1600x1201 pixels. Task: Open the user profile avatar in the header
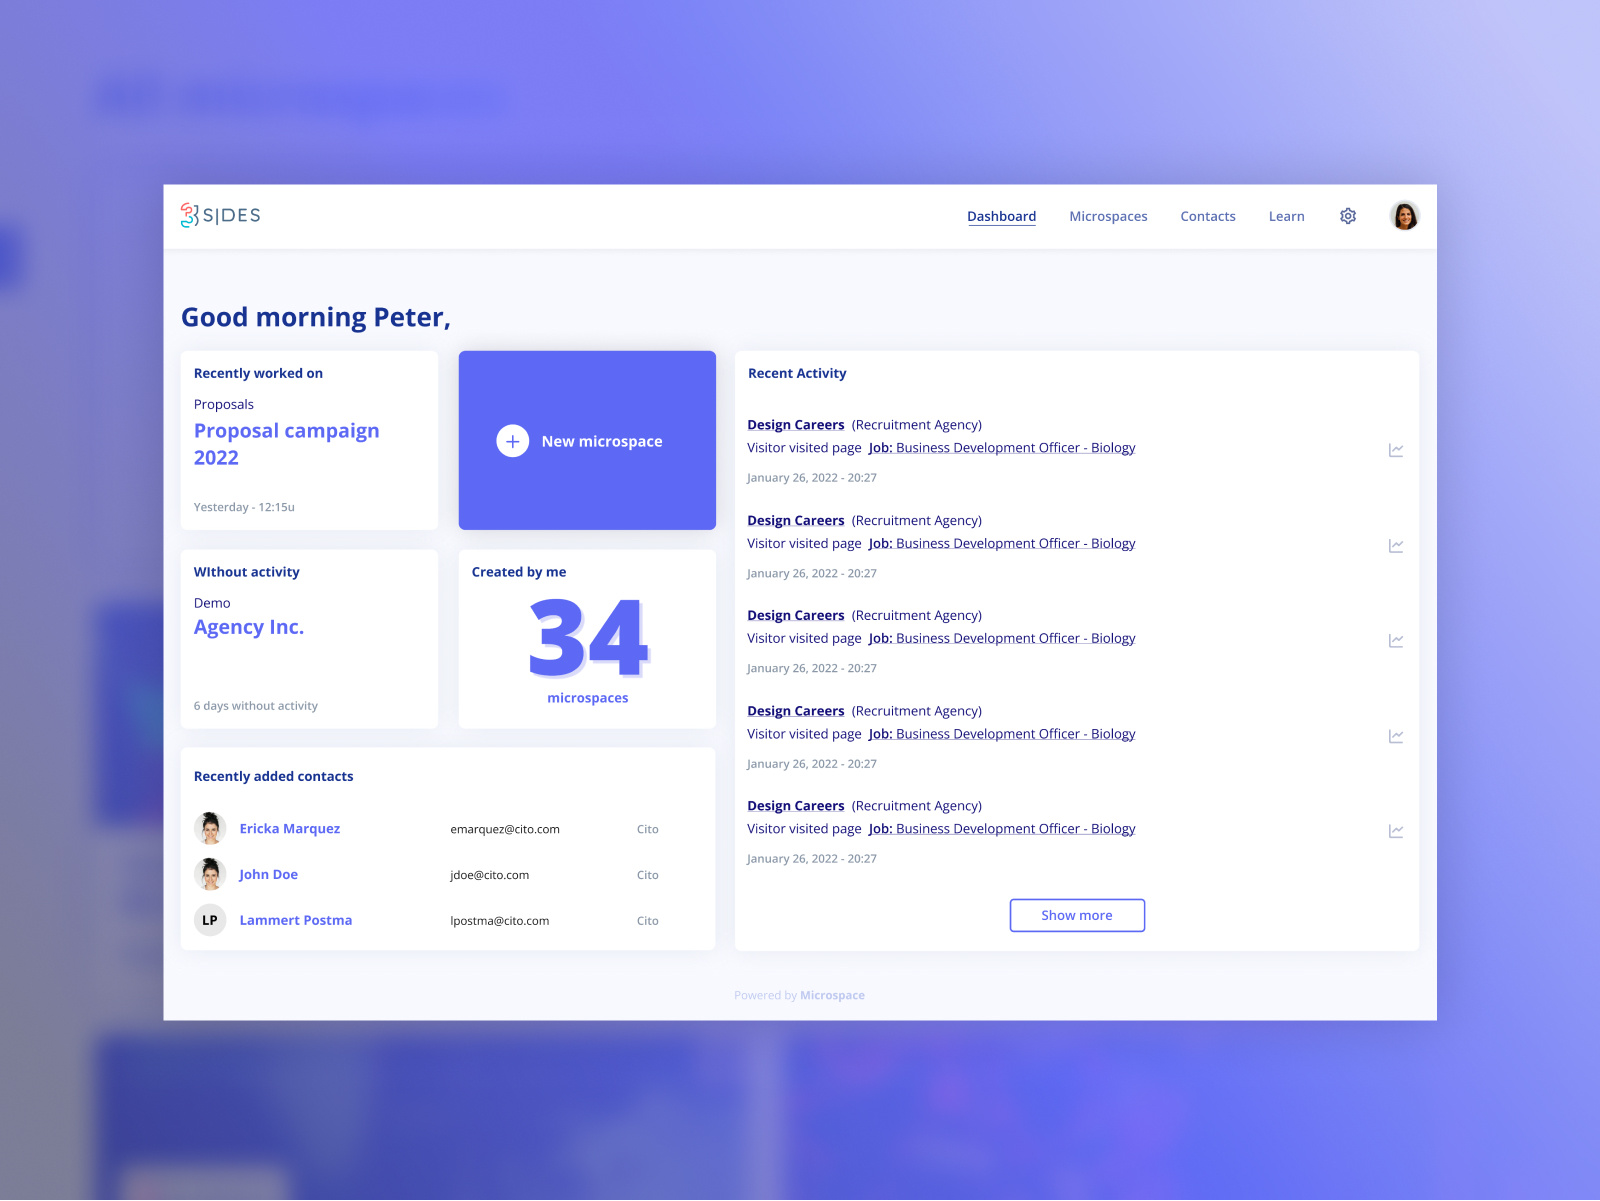(1405, 215)
